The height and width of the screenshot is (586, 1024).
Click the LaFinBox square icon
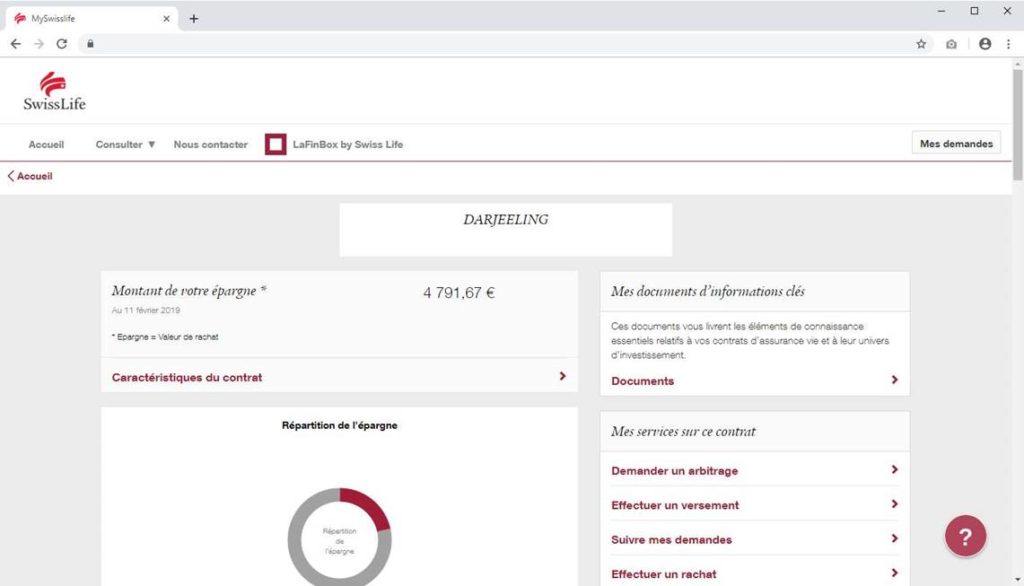click(x=276, y=144)
